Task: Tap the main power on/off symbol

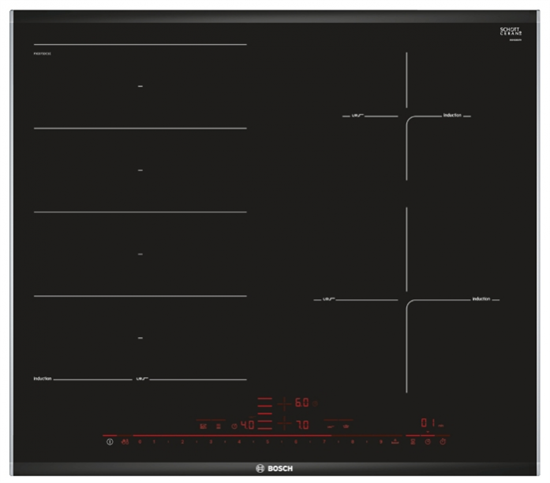Action: tap(110, 442)
